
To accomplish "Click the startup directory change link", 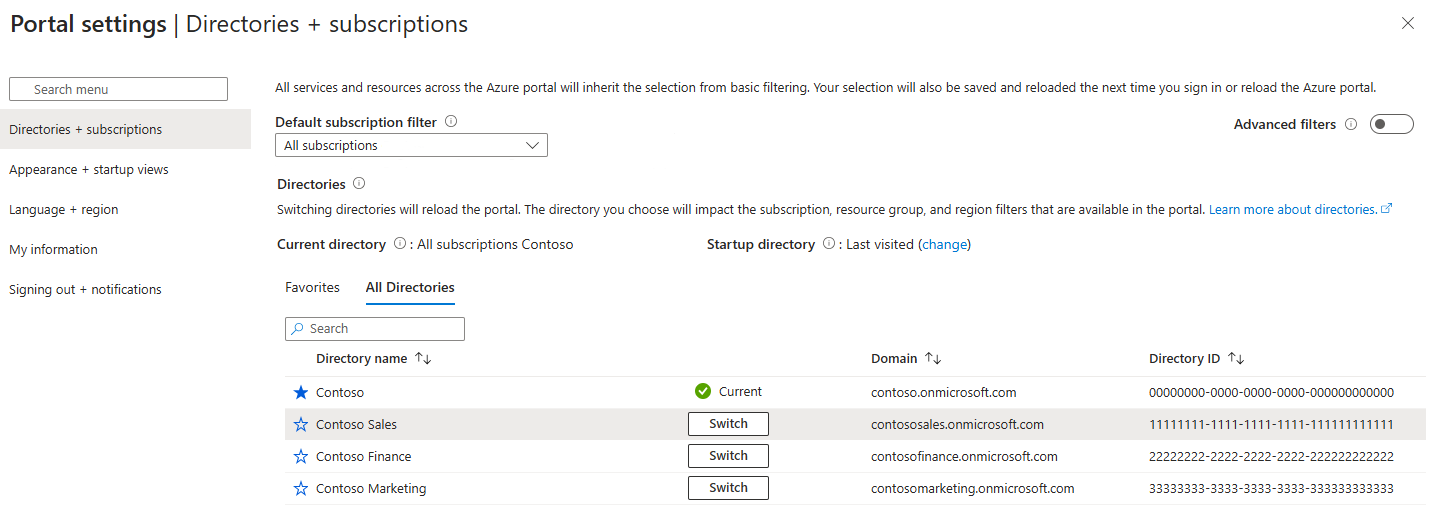I will (945, 244).
